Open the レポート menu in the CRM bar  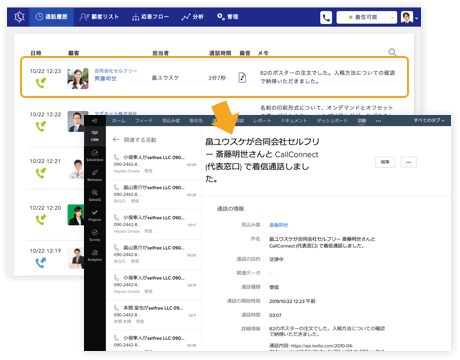pos(262,121)
